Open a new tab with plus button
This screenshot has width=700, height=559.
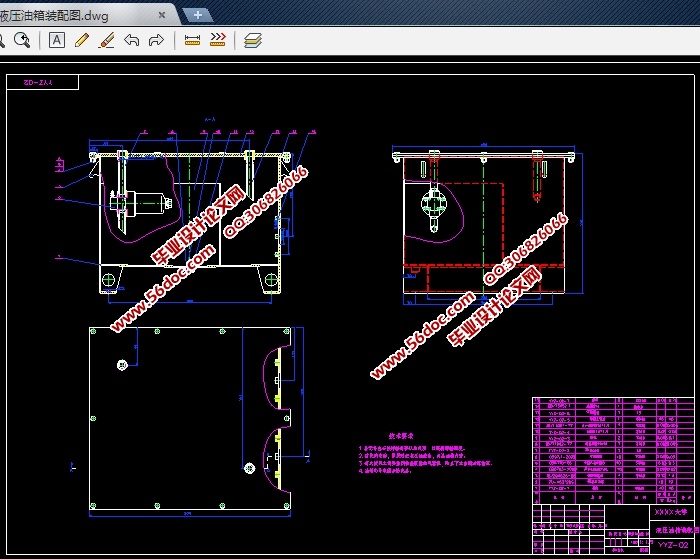tap(198, 14)
